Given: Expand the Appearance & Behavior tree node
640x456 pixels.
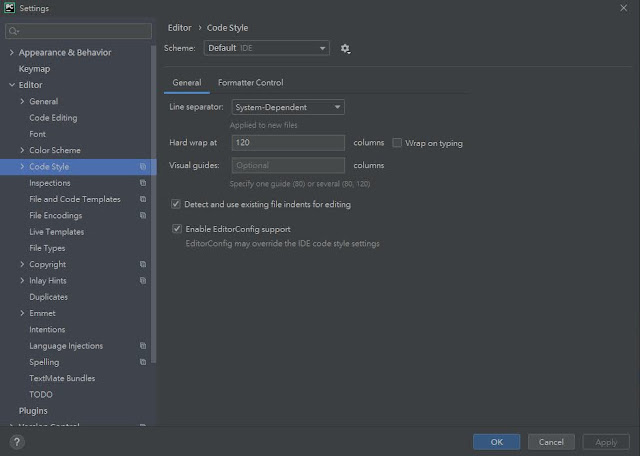Looking at the screenshot, I should coord(12,52).
